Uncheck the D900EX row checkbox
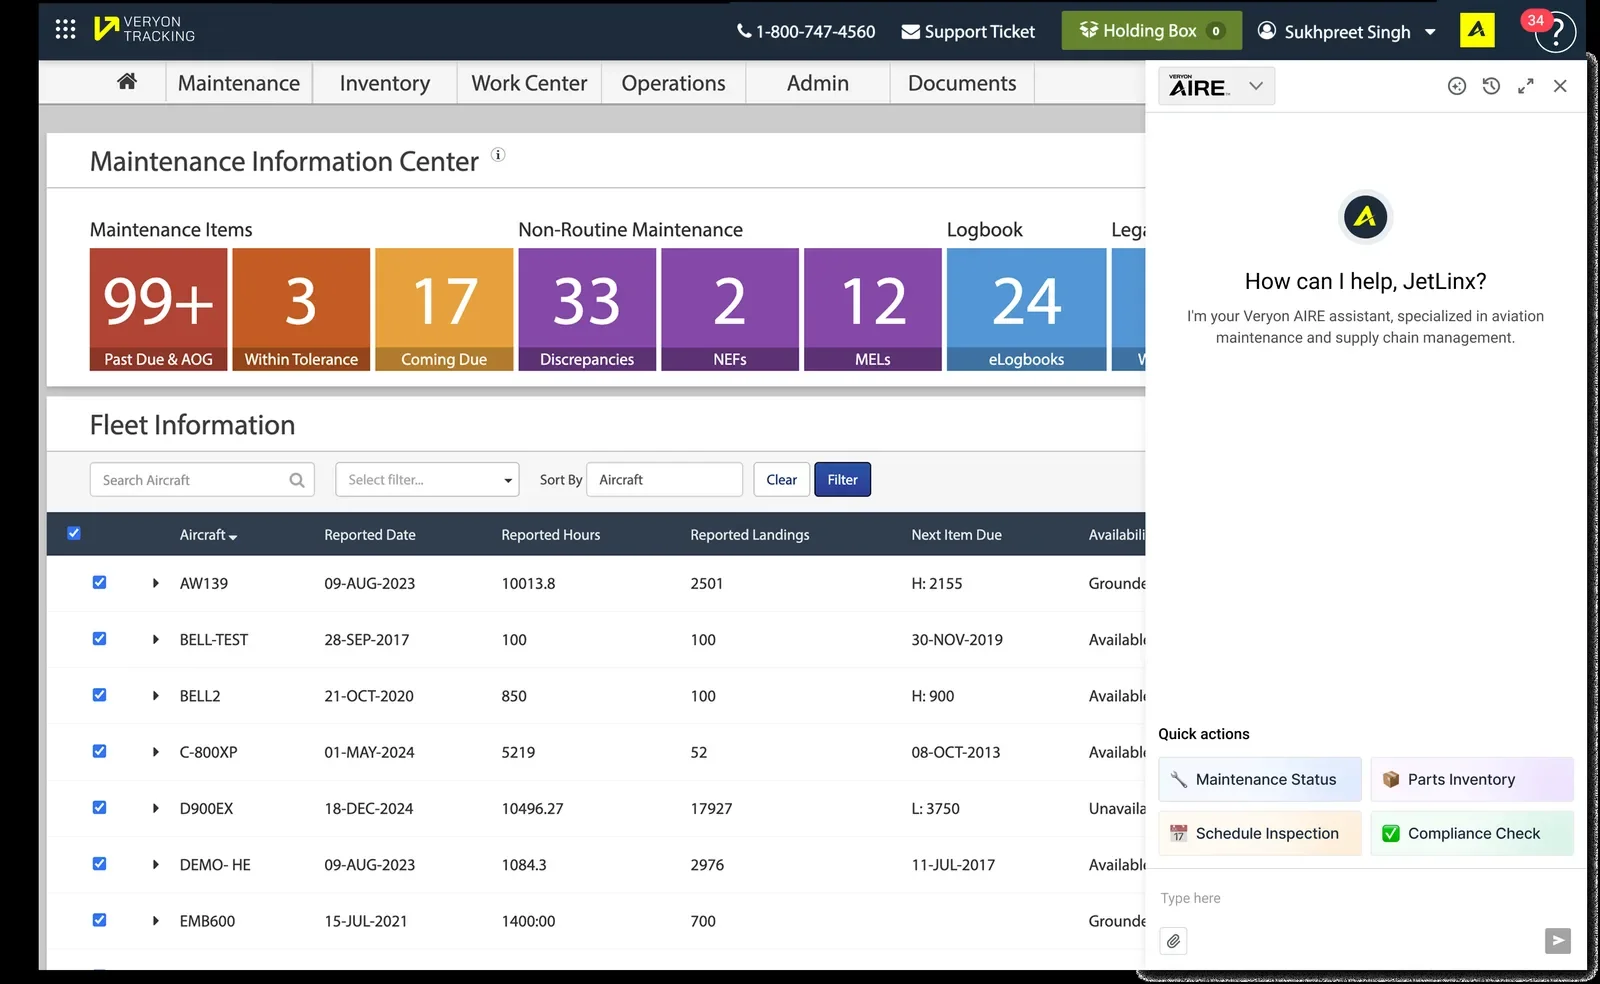The image size is (1600, 984). [x=99, y=807]
